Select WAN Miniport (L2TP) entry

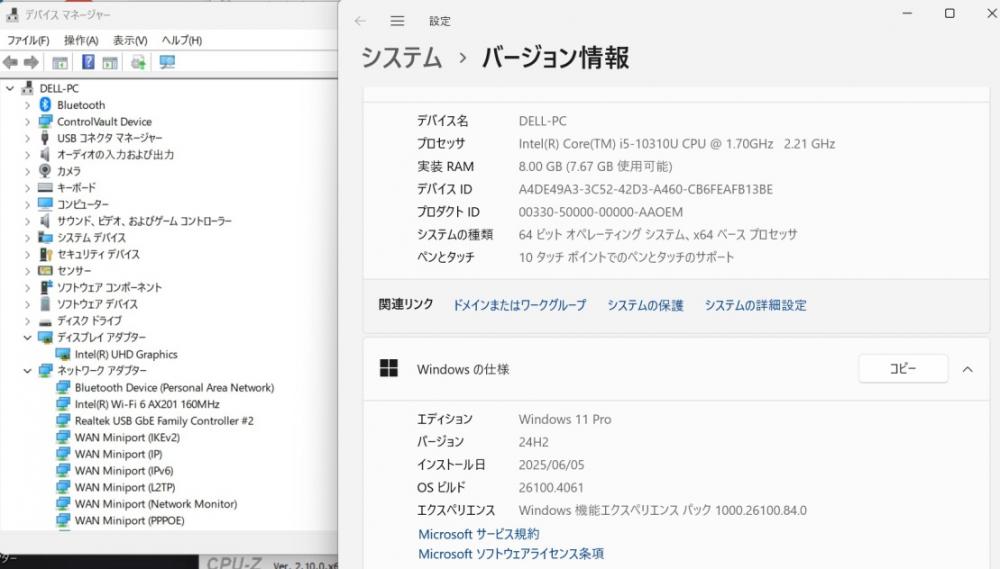tap(124, 487)
